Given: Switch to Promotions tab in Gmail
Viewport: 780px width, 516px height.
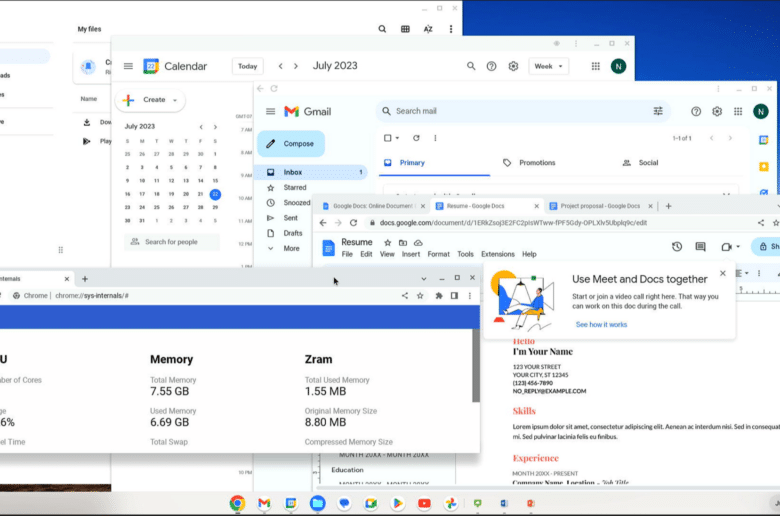Looking at the screenshot, I should click(x=529, y=163).
